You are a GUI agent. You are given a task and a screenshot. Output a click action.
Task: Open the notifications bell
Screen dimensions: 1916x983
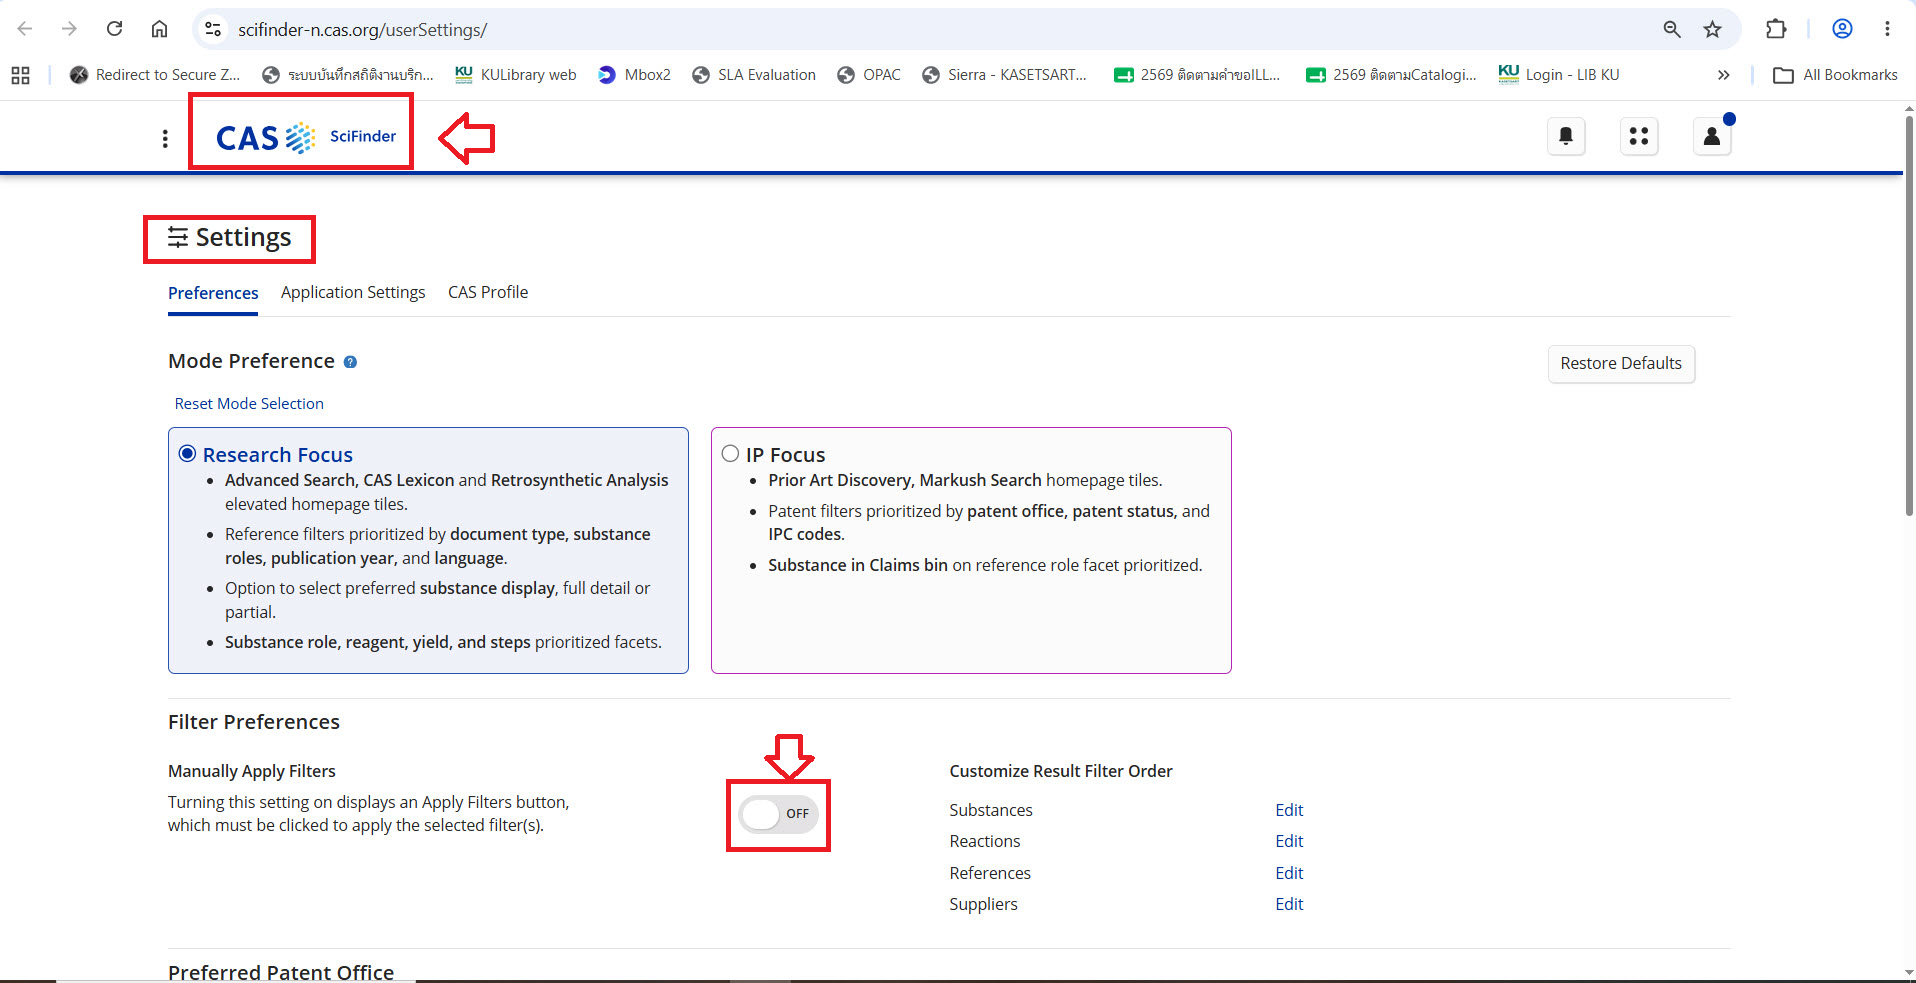click(1566, 136)
